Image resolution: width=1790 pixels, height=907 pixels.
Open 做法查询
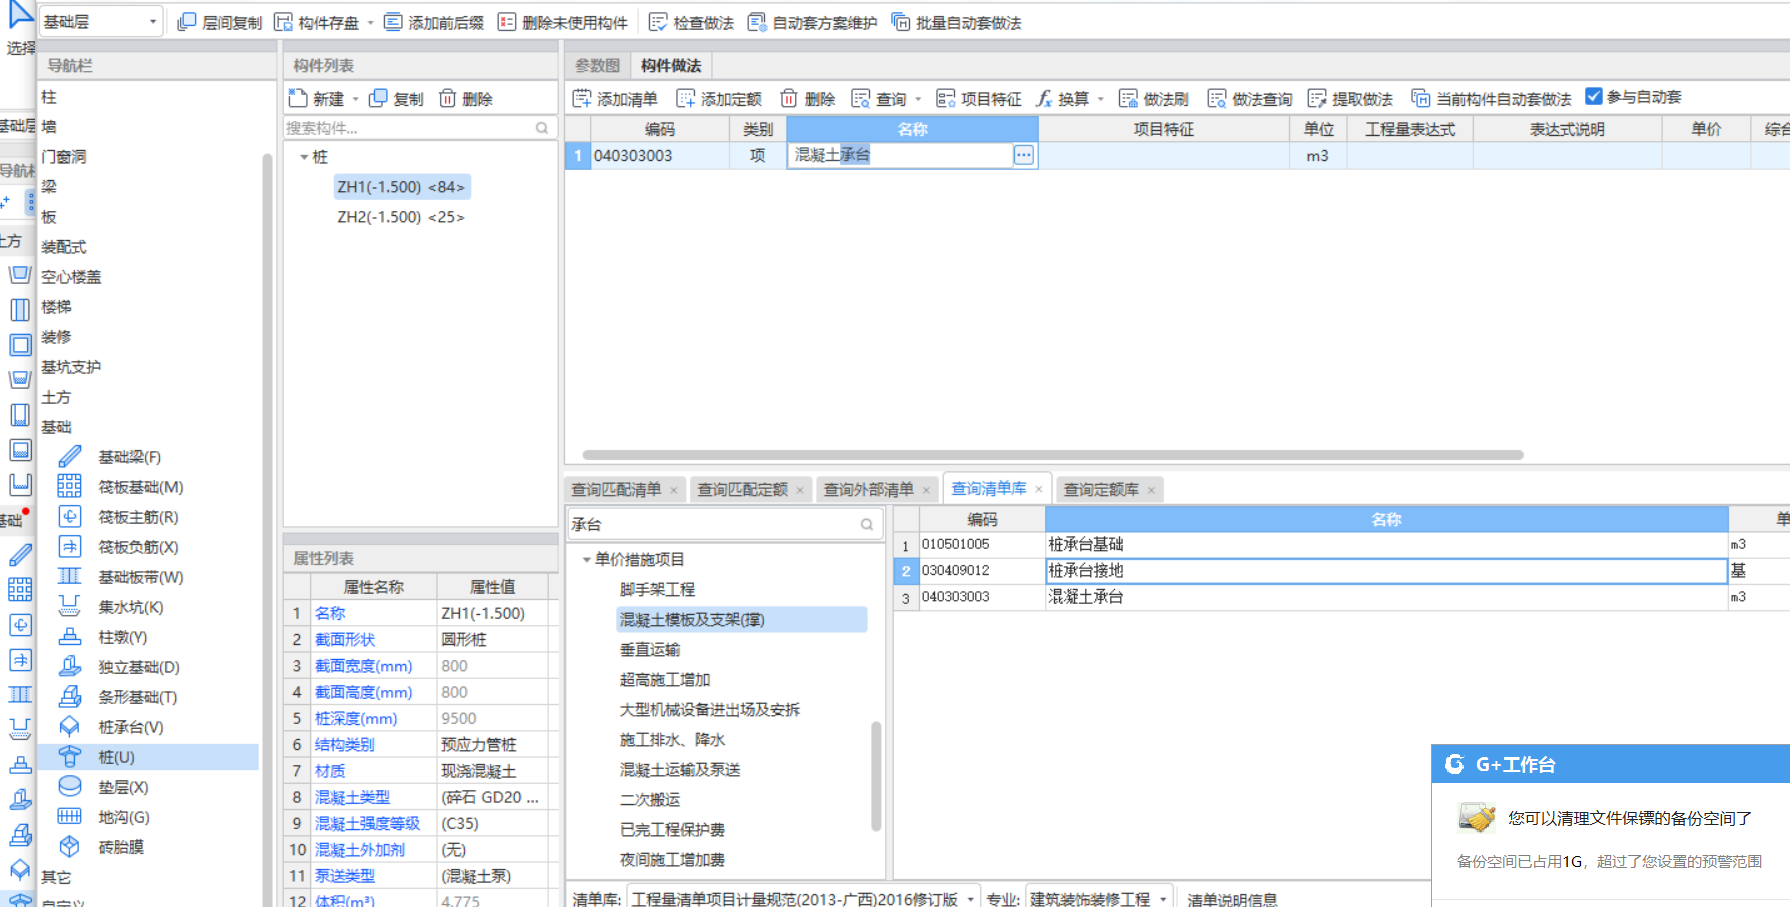(x=1249, y=98)
